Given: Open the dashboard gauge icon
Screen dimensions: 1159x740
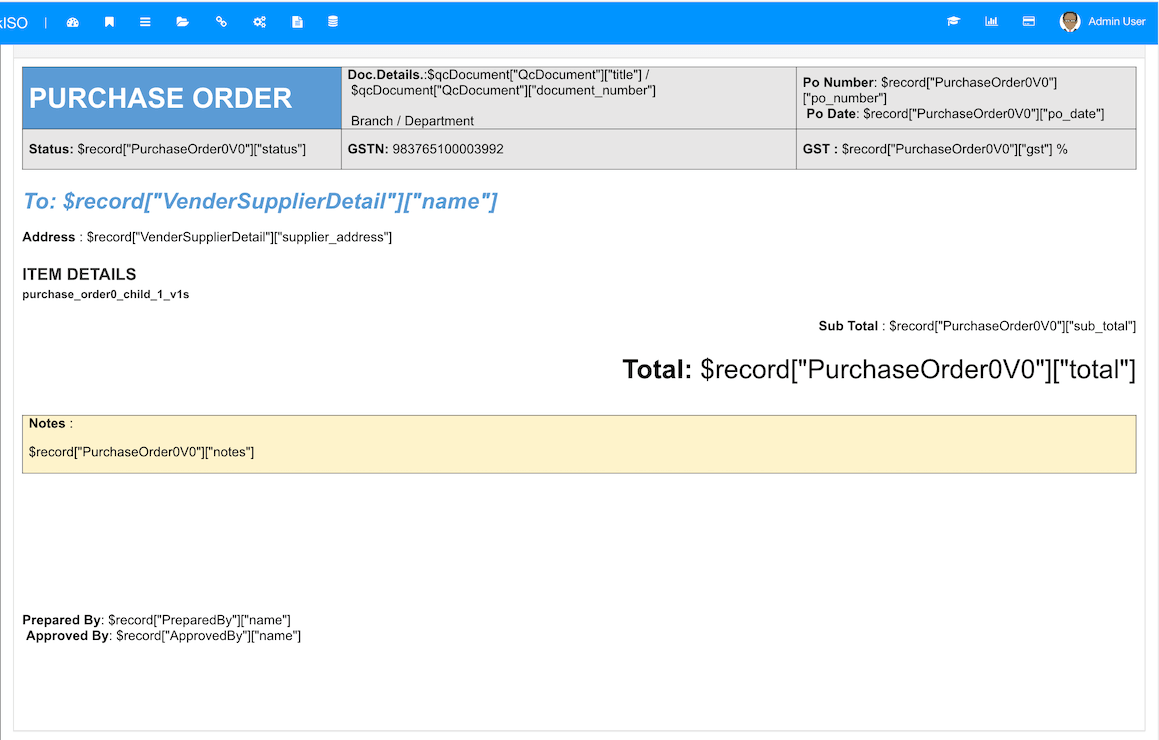Looking at the screenshot, I should click(x=72, y=22).
